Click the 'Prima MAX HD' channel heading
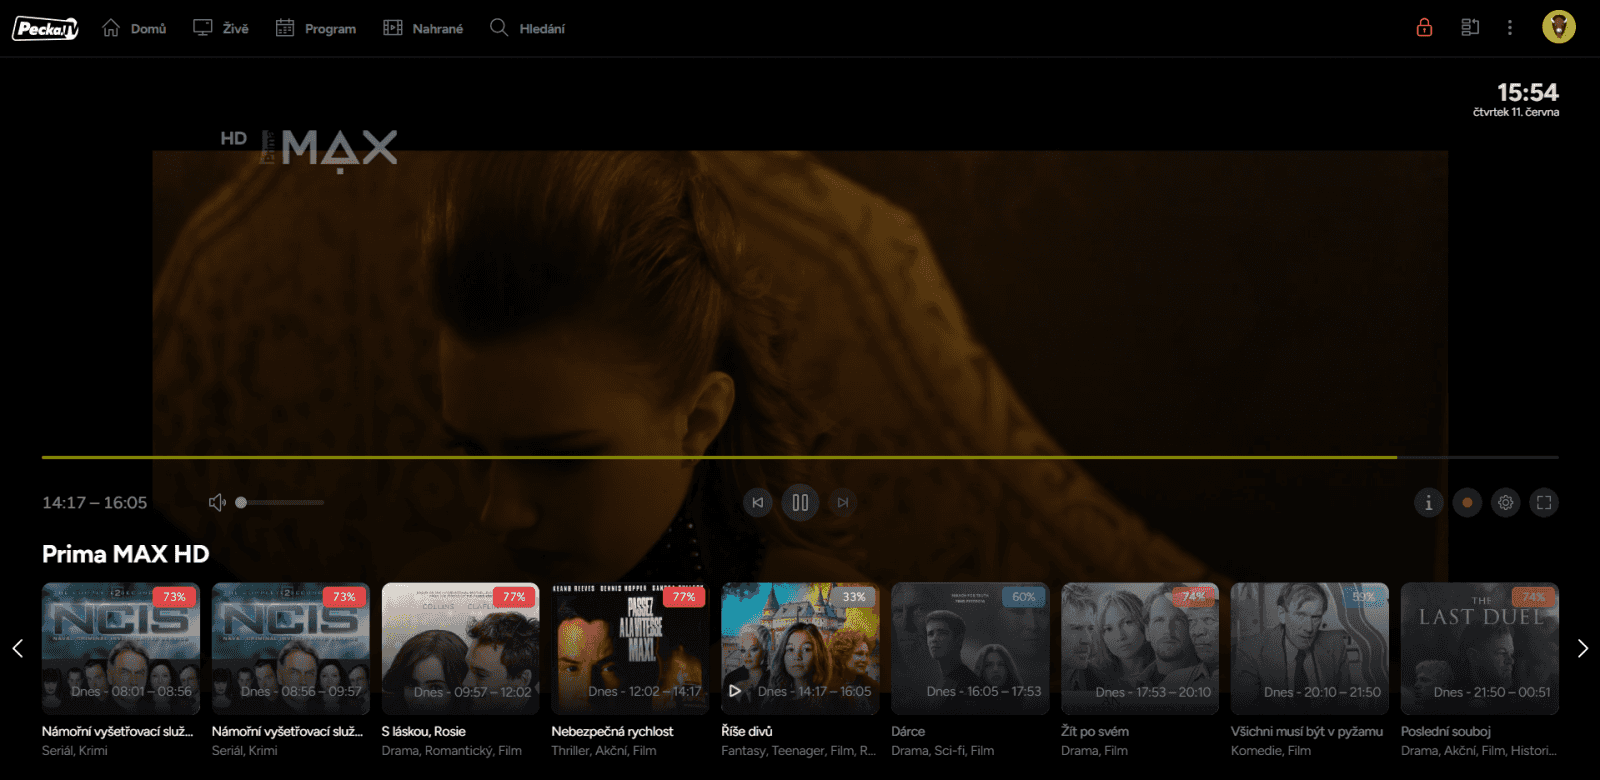Screen dimensions: 1600x780 (126, 554)
